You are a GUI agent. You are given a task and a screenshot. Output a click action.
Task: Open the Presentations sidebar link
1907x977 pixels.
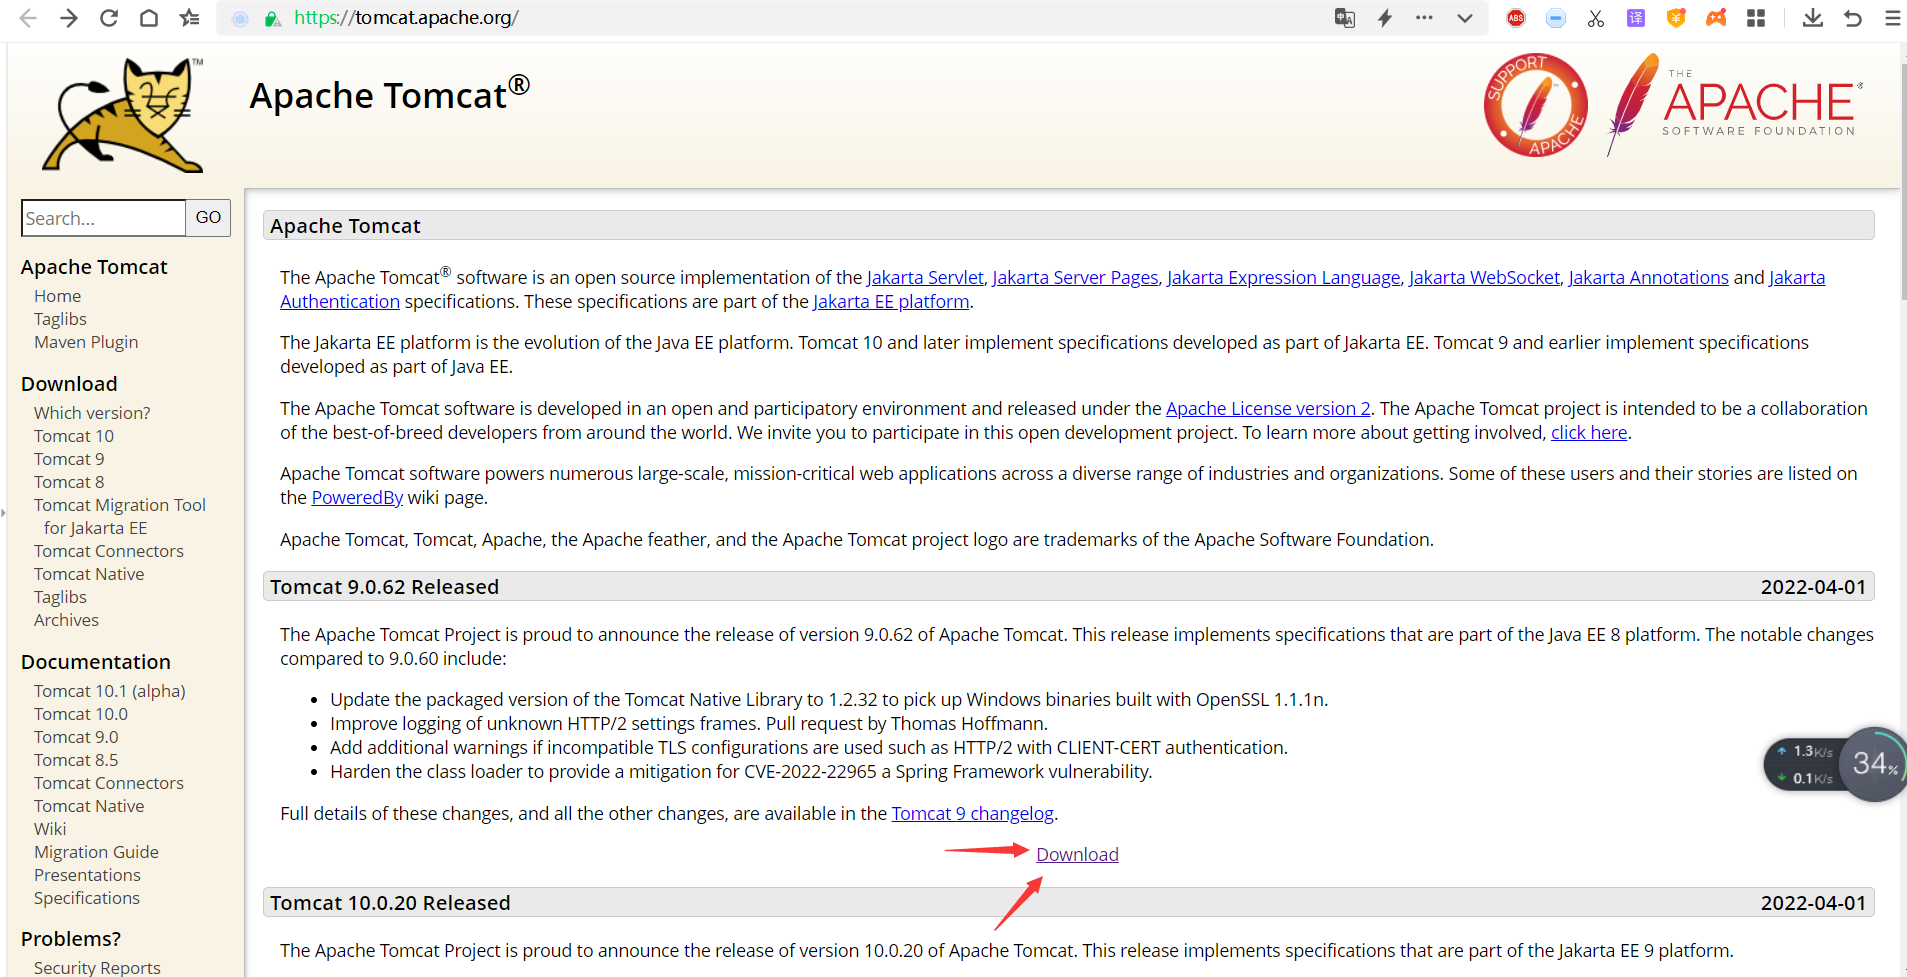pyautogui.click(x=87, y=875)
